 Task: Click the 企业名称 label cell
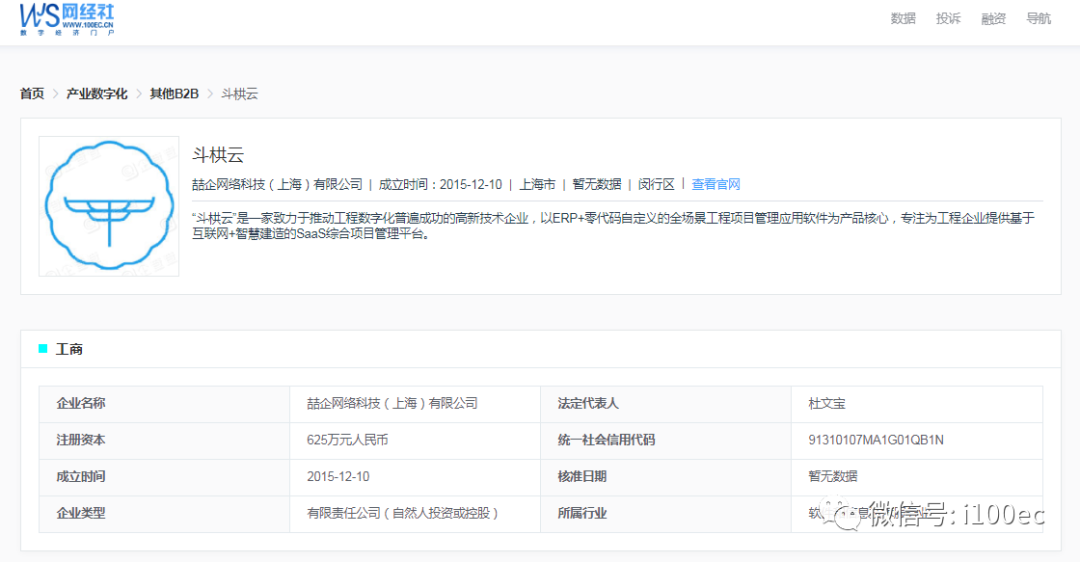(x=165, y=404)
